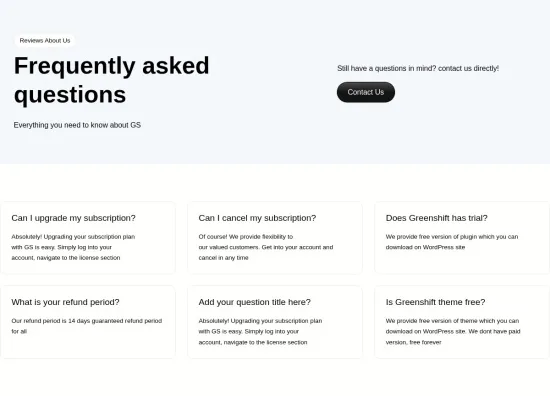Expand 'Is Greenshift theme free?' question
550x396 pixels.
(435, 302)
